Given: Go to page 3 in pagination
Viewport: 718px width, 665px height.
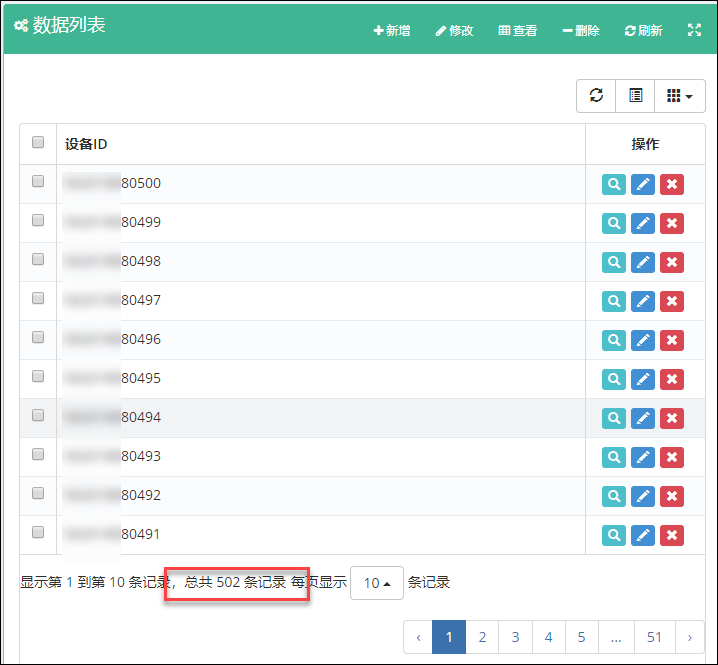Looking at the screenshot, I should coord(515,637).
